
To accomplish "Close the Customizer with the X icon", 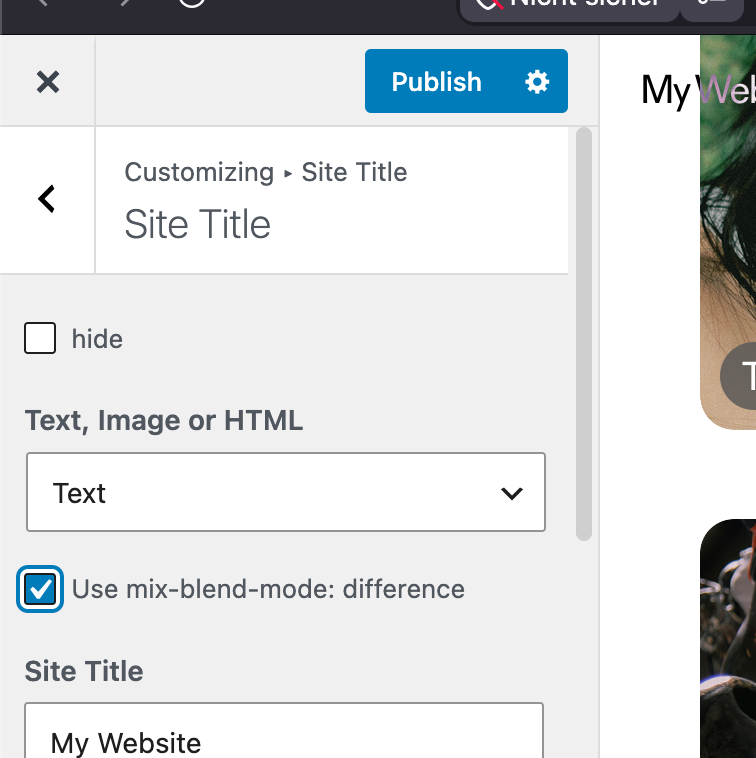I will click(48, 82).
